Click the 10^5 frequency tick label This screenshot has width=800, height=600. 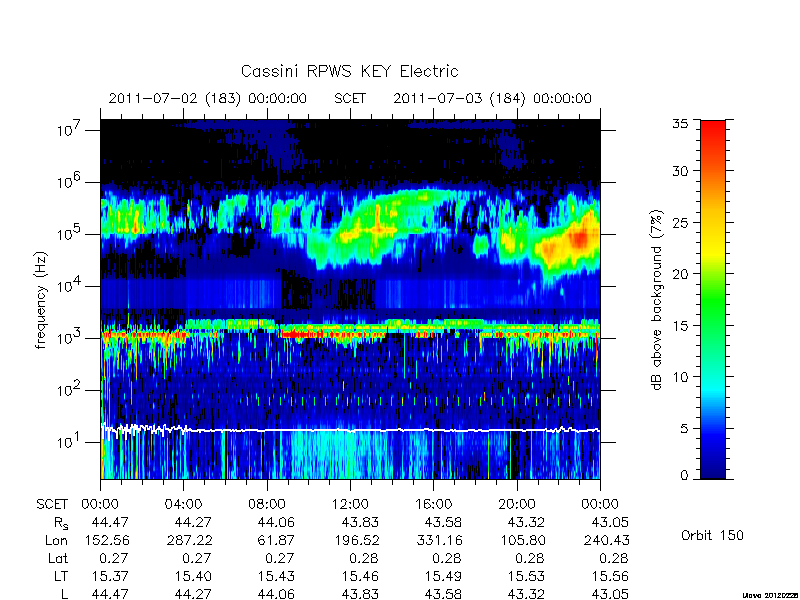point(70,234)
